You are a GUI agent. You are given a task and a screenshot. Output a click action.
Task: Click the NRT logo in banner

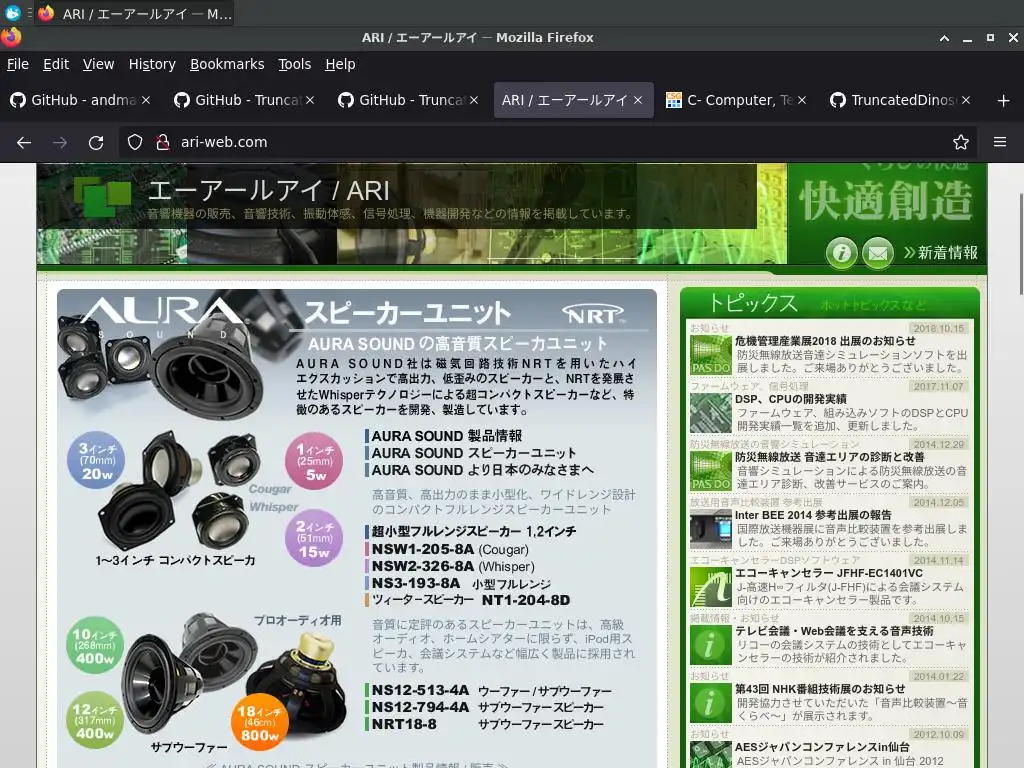point(593,315)
